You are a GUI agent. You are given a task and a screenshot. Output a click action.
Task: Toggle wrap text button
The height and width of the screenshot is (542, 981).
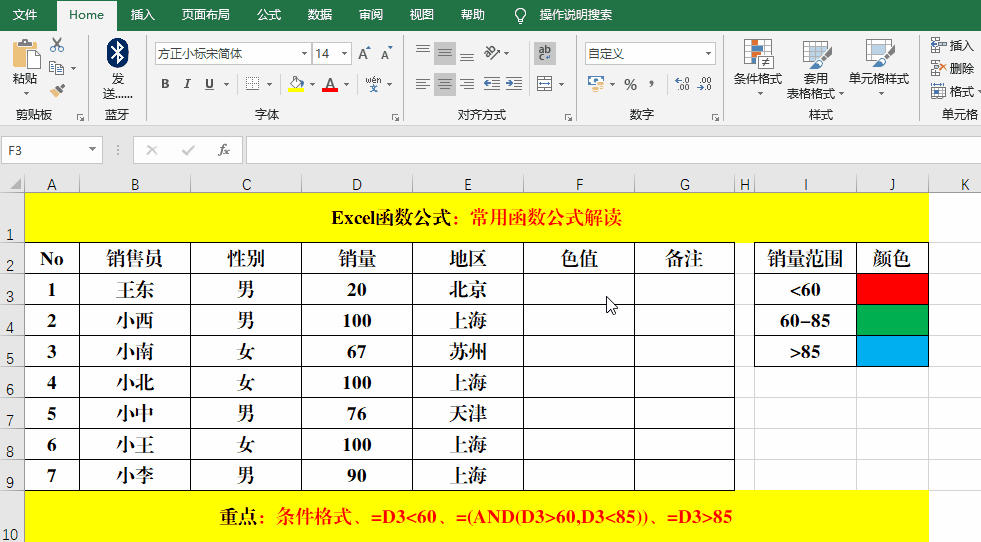(x=545, y=53)
